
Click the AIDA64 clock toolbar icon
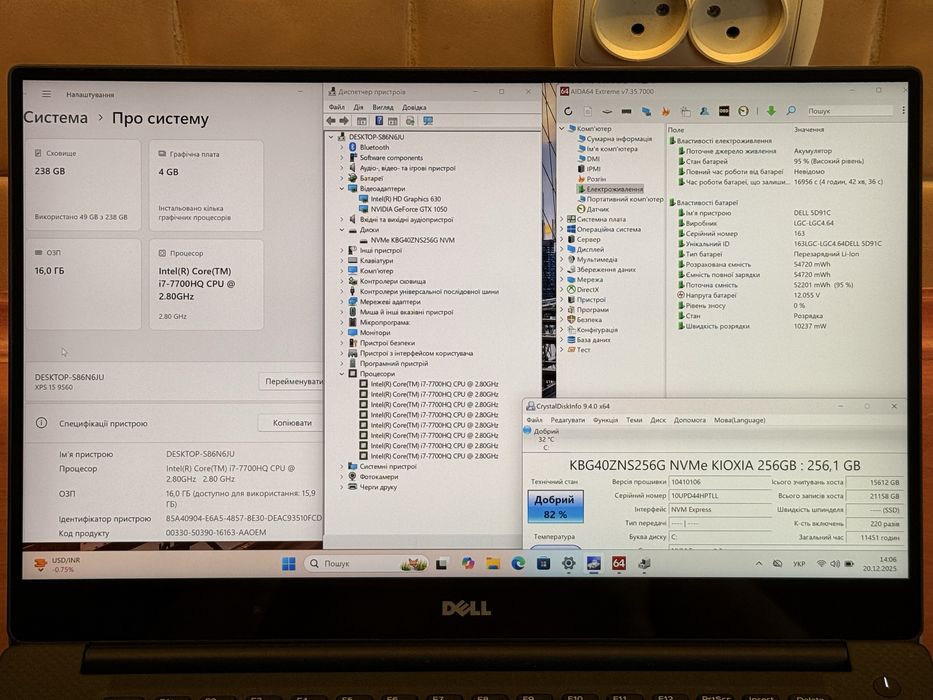(x=743, y=111)
